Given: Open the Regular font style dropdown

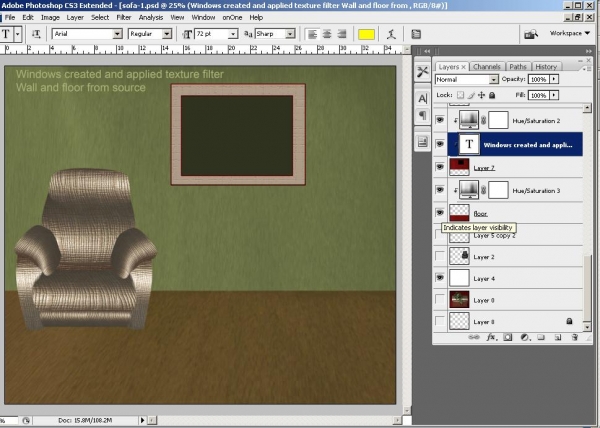Looking at the screenshot, I should coord(167,34).
